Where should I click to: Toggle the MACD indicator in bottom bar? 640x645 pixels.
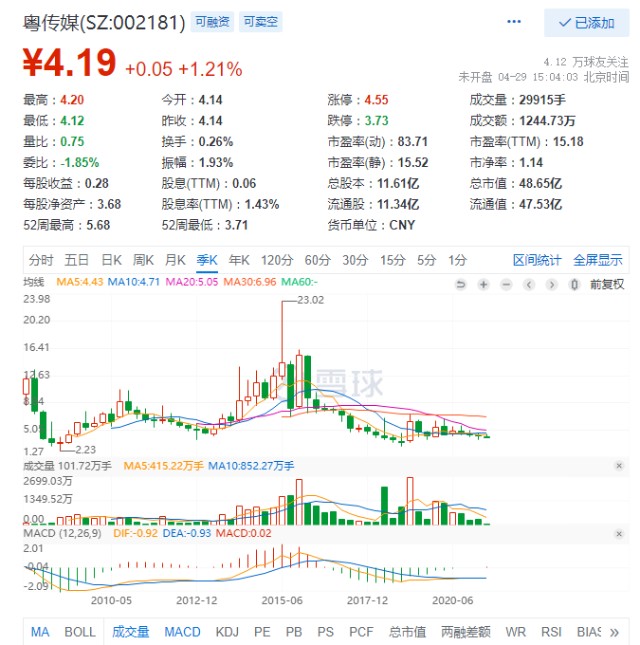pos(182,632)
